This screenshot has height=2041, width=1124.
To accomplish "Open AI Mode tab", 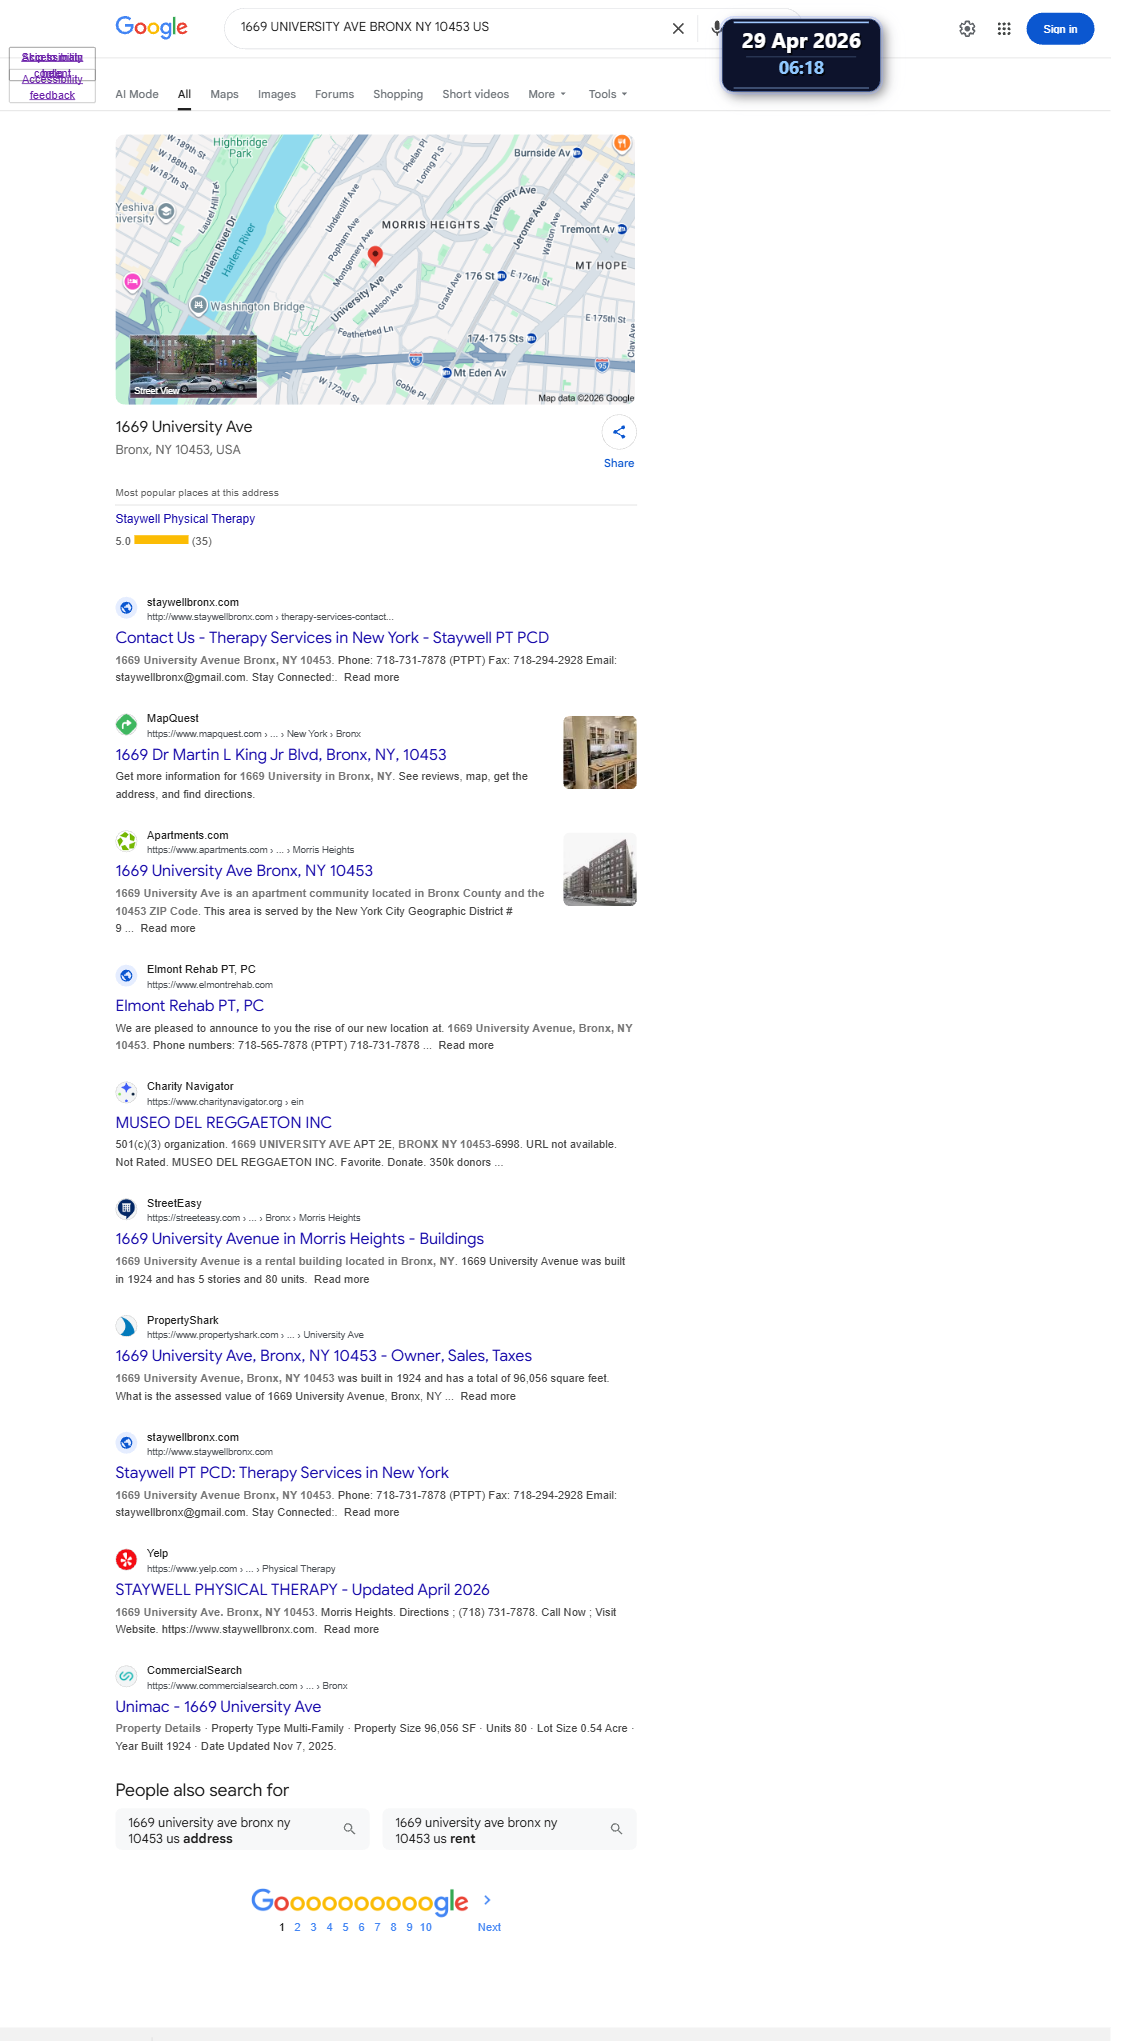I will 137,94.
